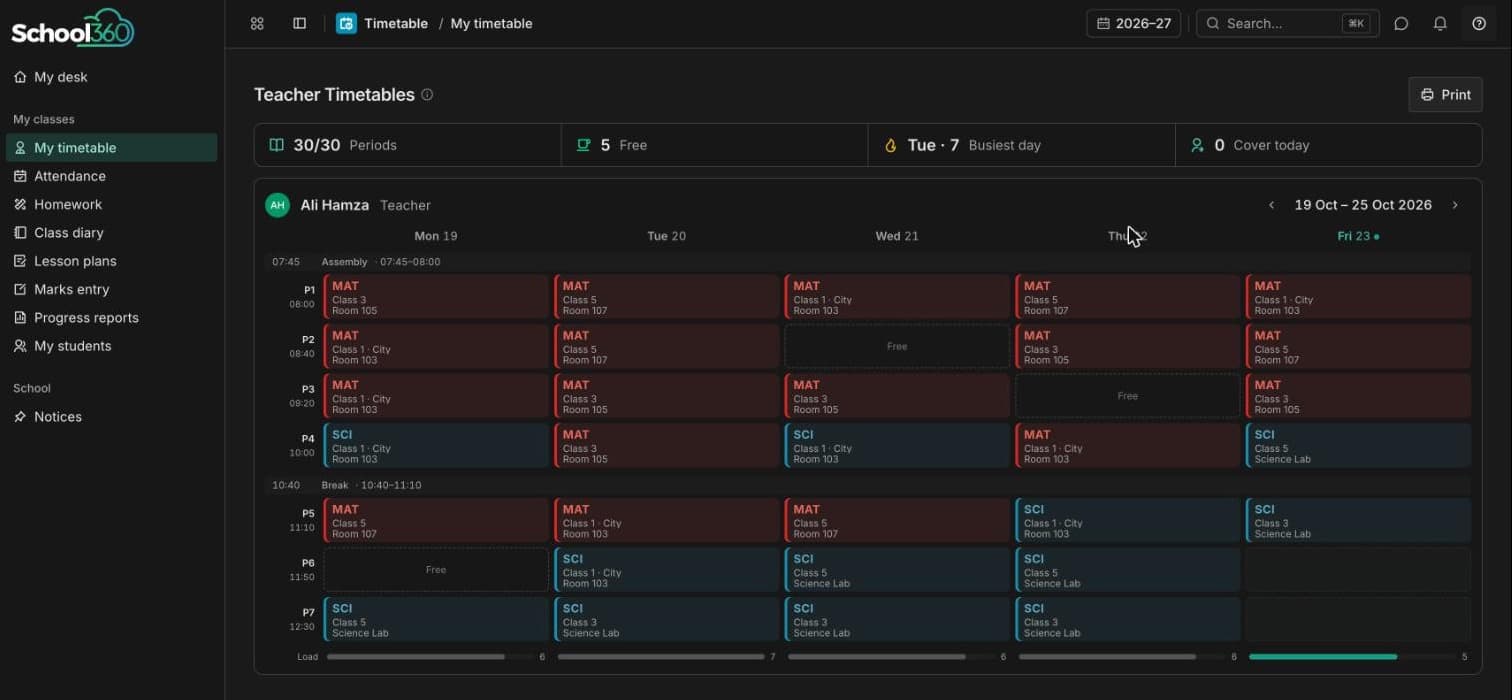Open Lesson plans from the sidebar
Image resolution: width=1512 pixels, height=700 pixels.
click(x=111, y=261)
